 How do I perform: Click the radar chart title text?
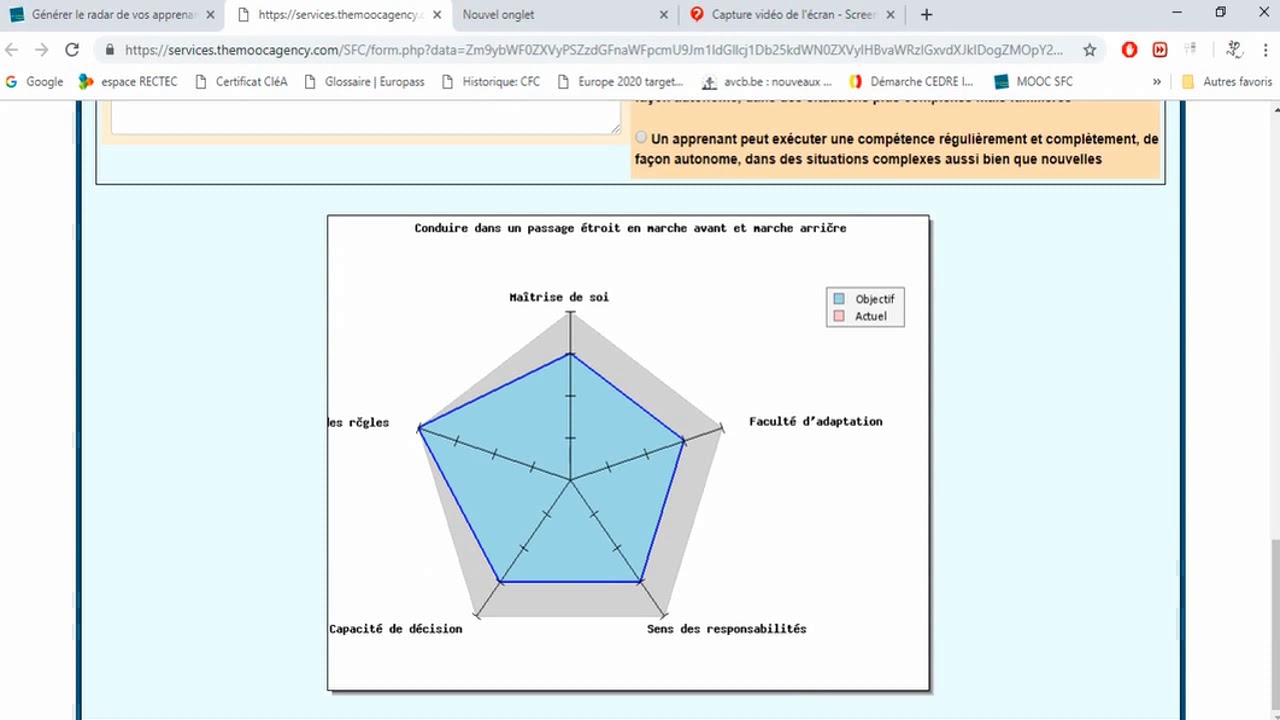click(630, 228)
